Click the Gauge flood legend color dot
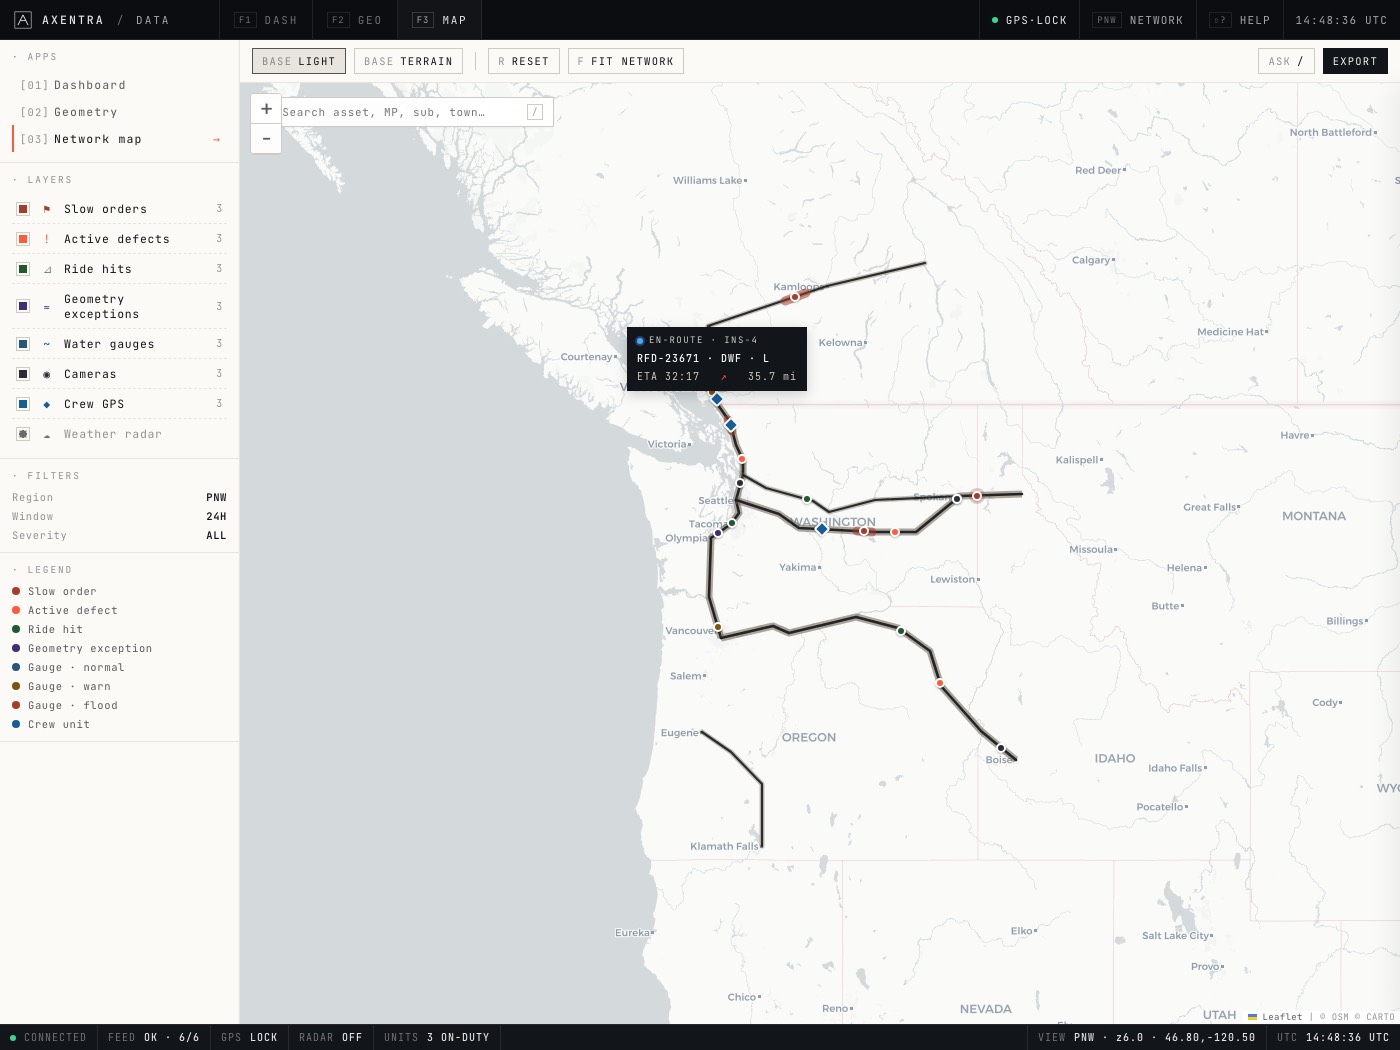The height and width of the screenshot is (1050, 1400). 16,705
